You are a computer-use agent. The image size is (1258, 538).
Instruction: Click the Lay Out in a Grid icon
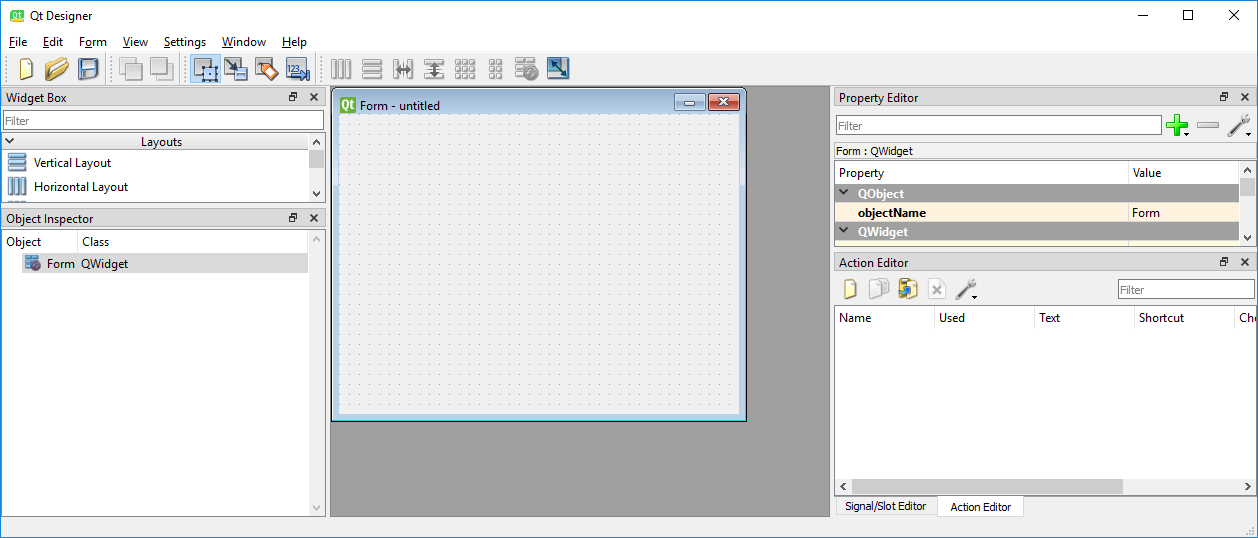pos(465,69)
